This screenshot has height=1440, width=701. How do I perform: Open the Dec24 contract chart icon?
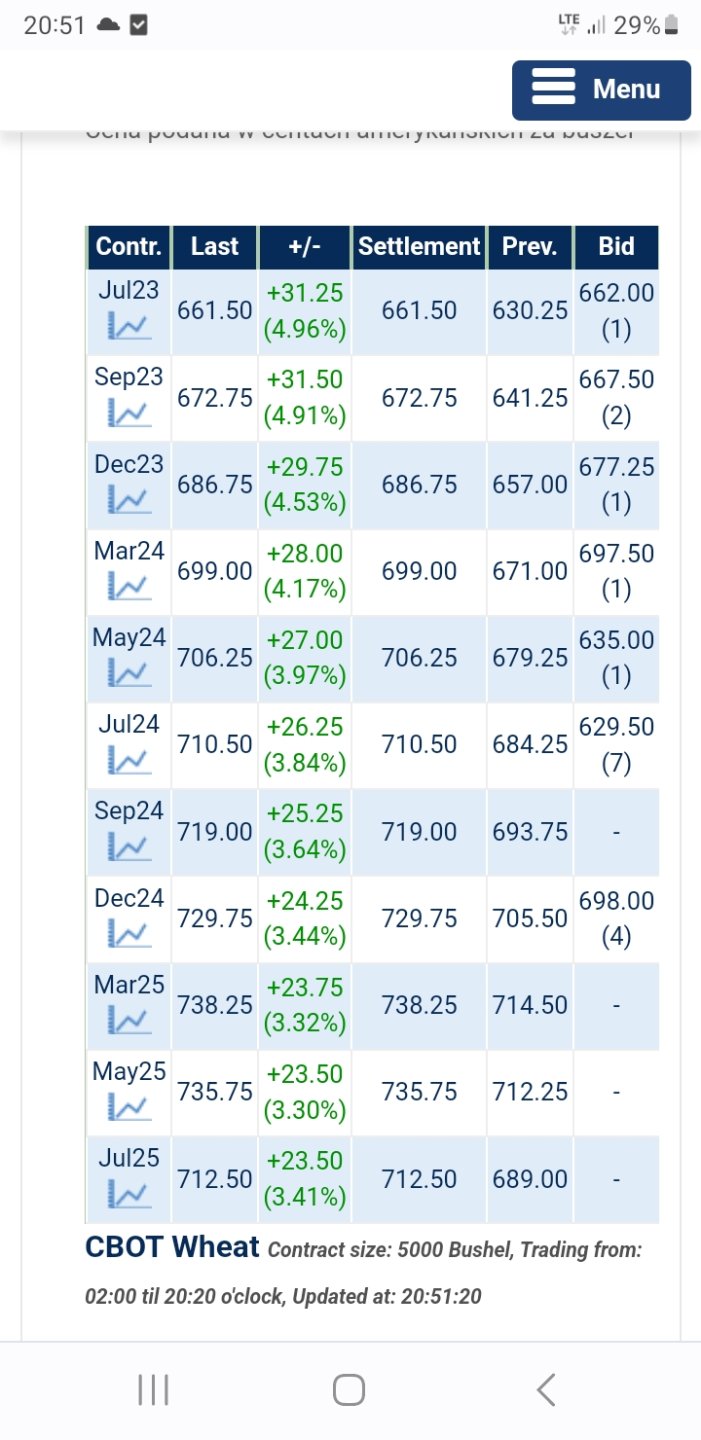tap(129, 934)
